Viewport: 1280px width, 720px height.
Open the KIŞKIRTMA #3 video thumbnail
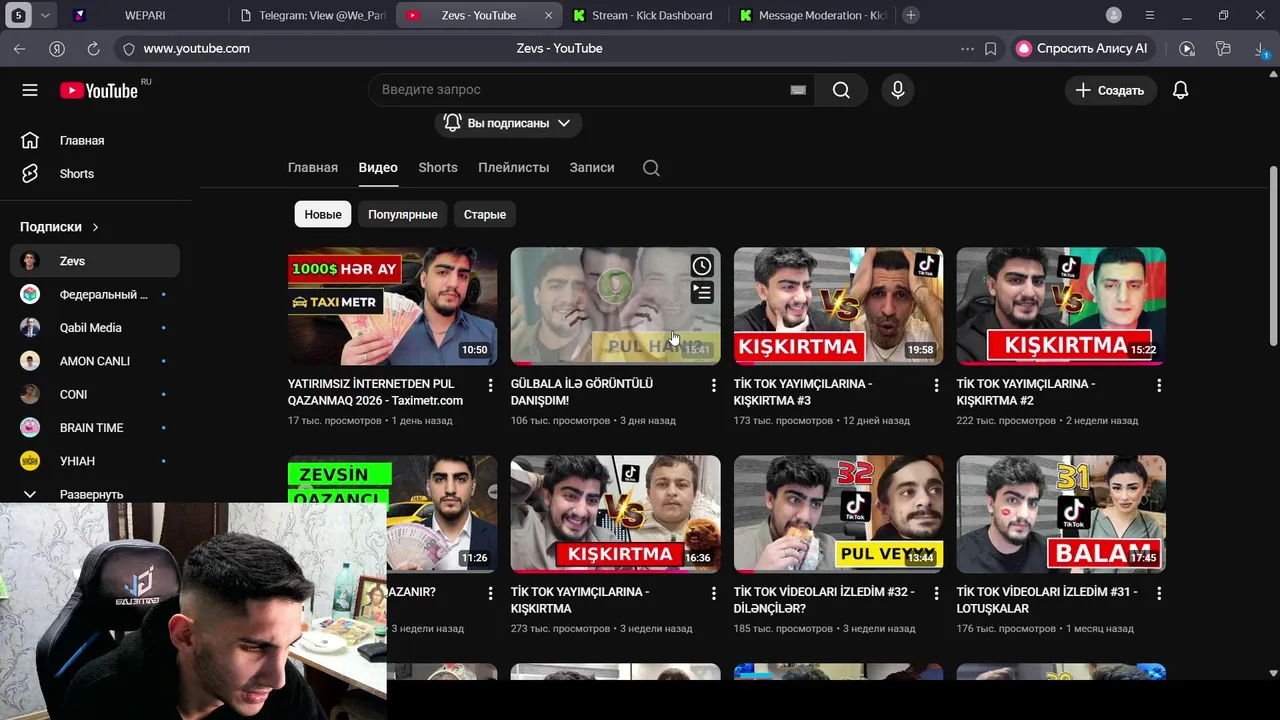[838, 306]
